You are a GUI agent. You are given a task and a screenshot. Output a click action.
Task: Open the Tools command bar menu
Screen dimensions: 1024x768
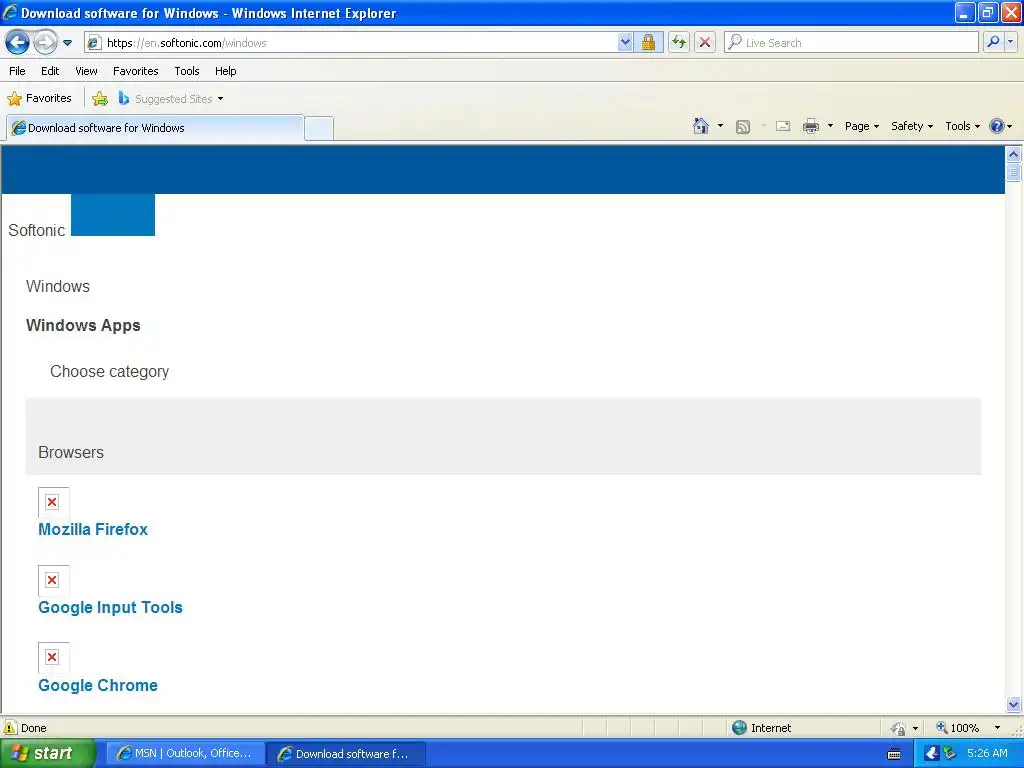pyautogui.click(x=962, y=126)
